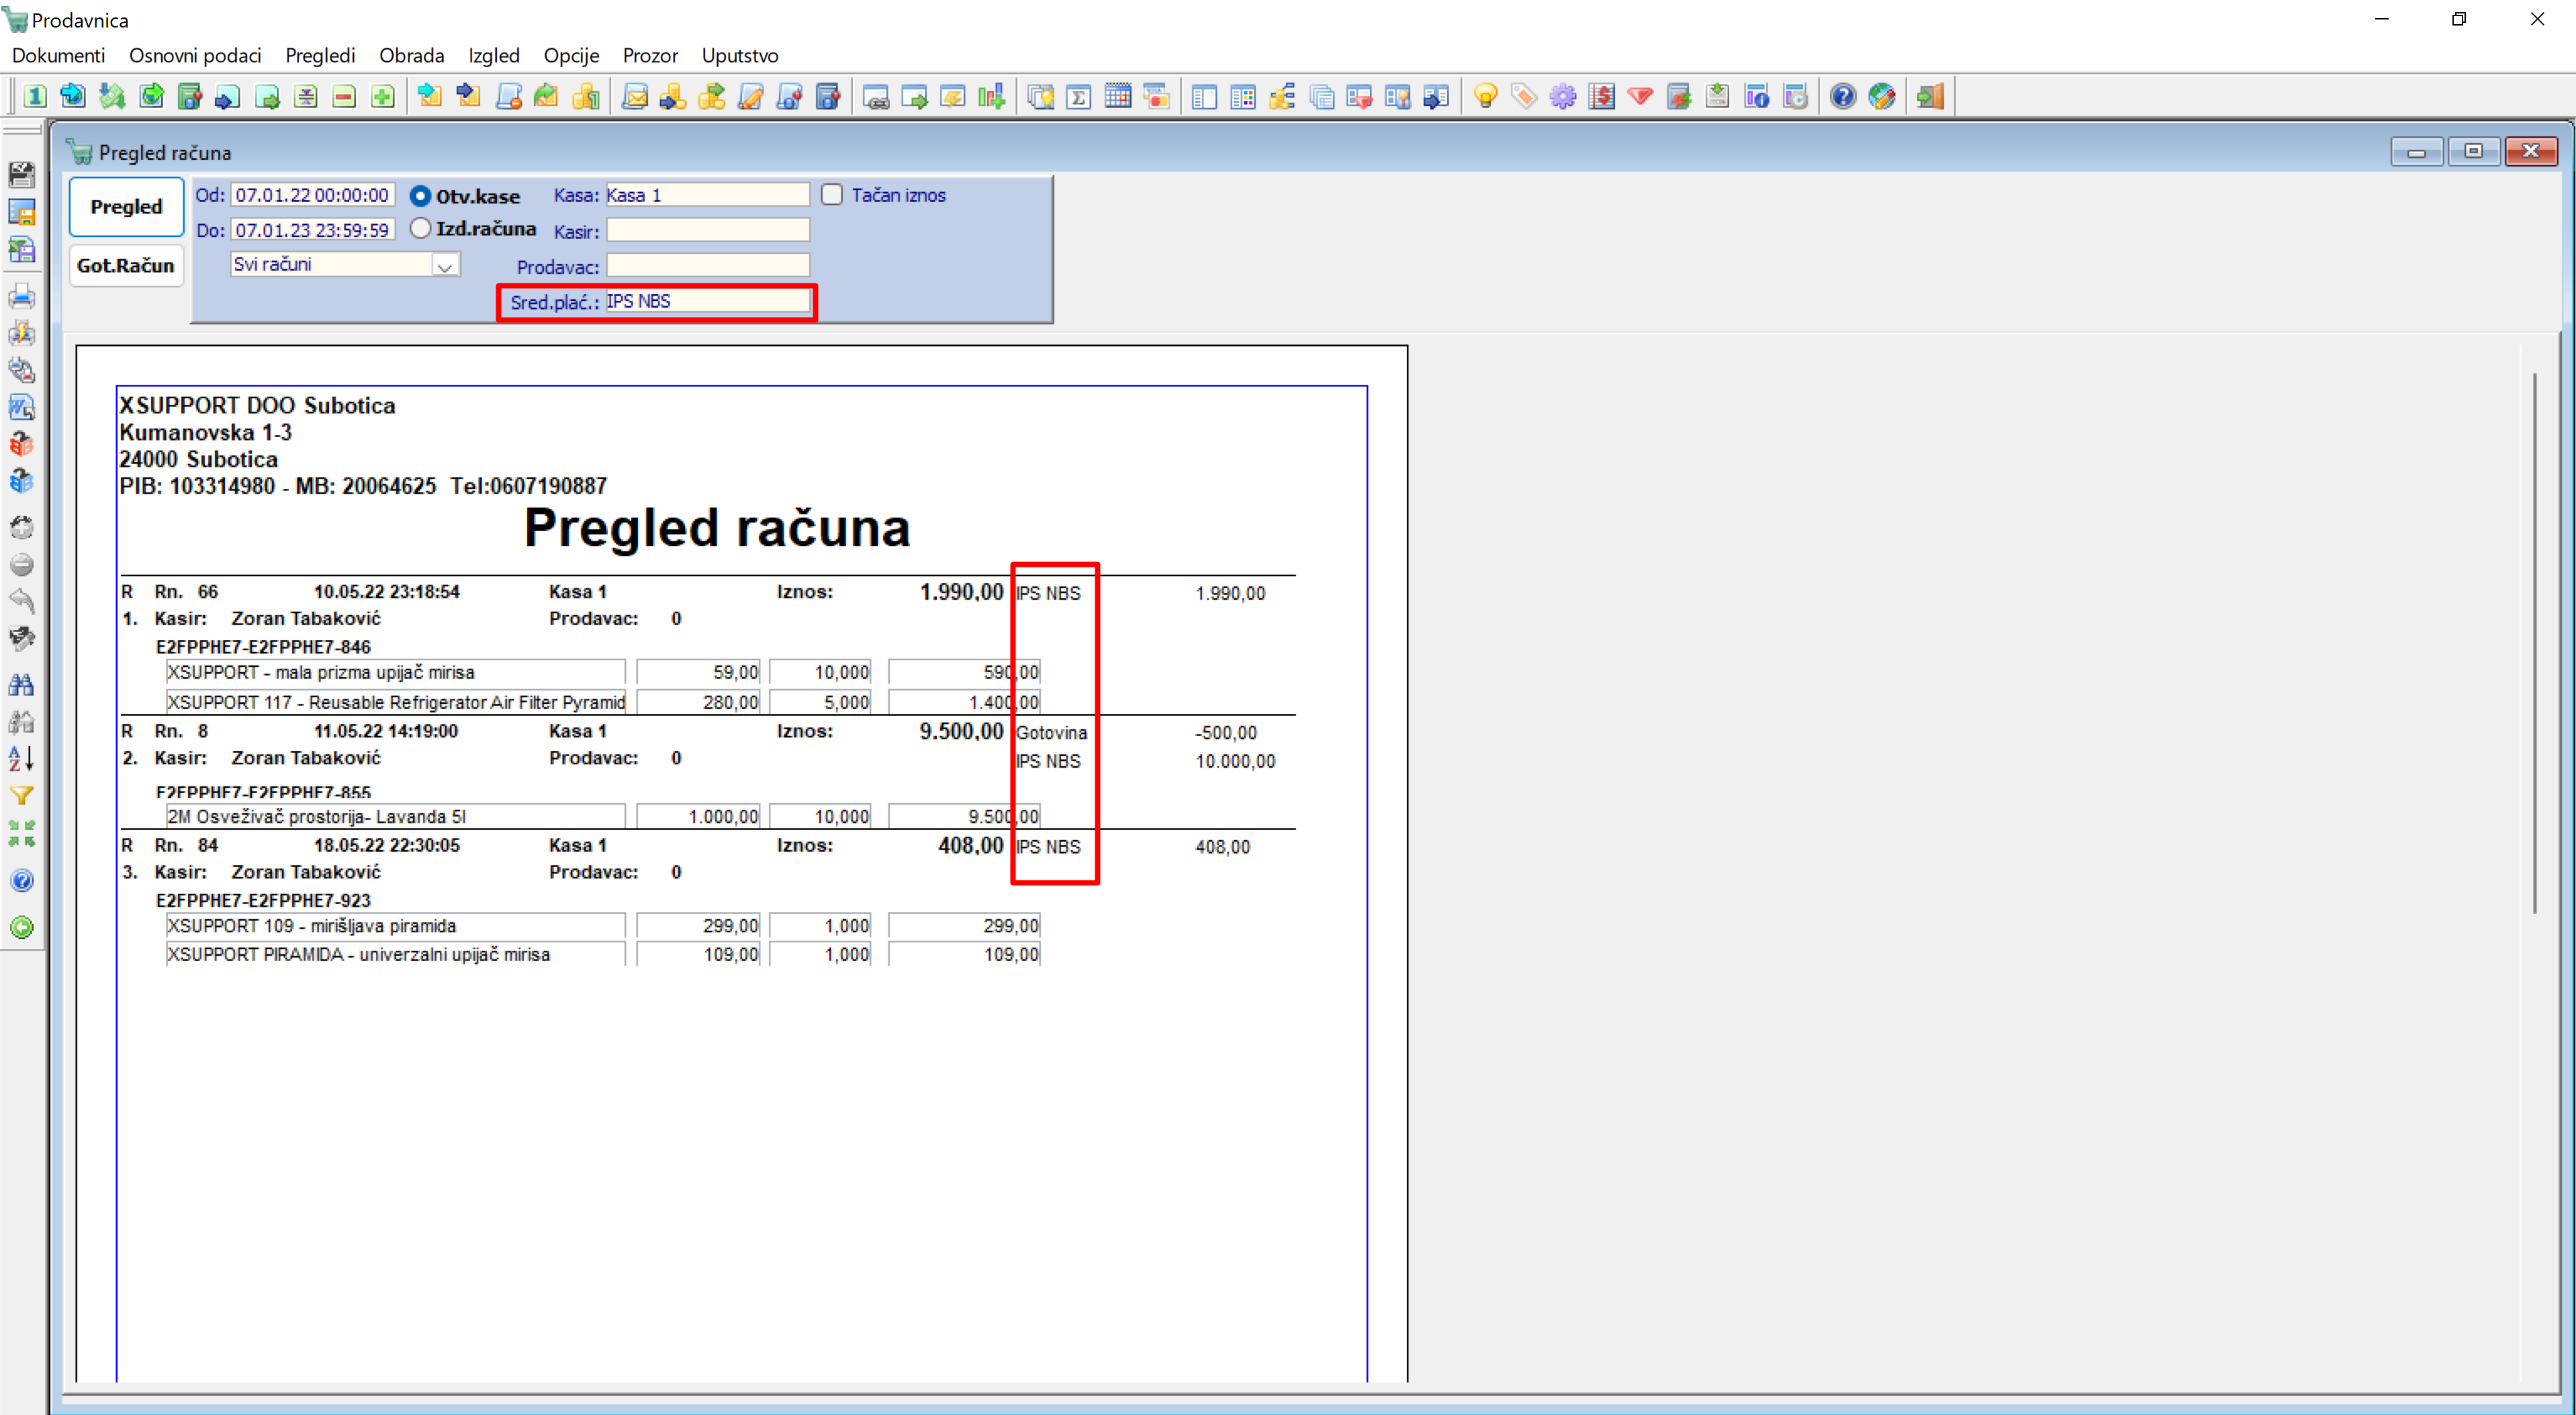Open the Opcije menu
Image resolution: width=2576 pixels, height=1415 pixels.
[x=571, y=55]
